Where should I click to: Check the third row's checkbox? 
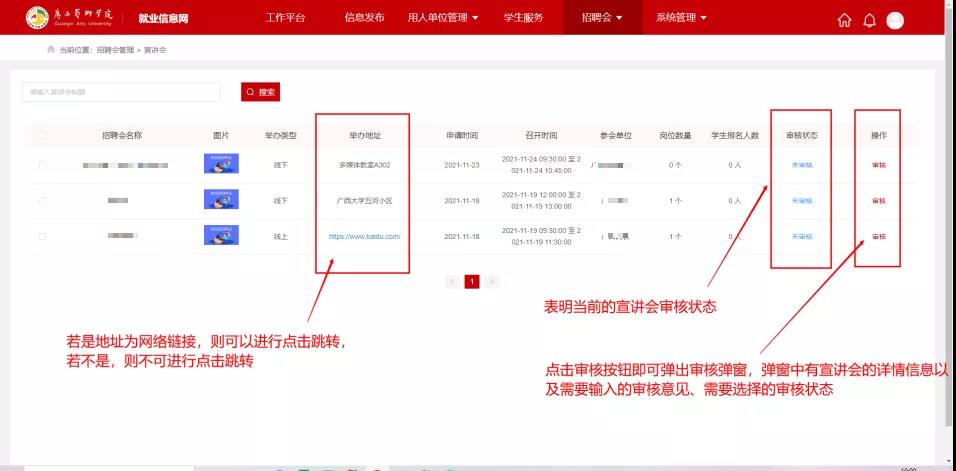42,236
